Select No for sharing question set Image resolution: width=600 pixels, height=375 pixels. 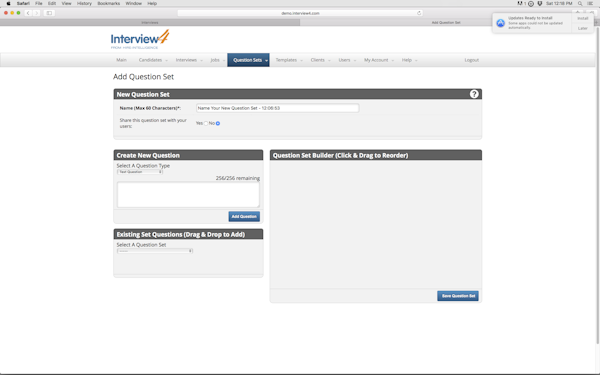point(218,123)
